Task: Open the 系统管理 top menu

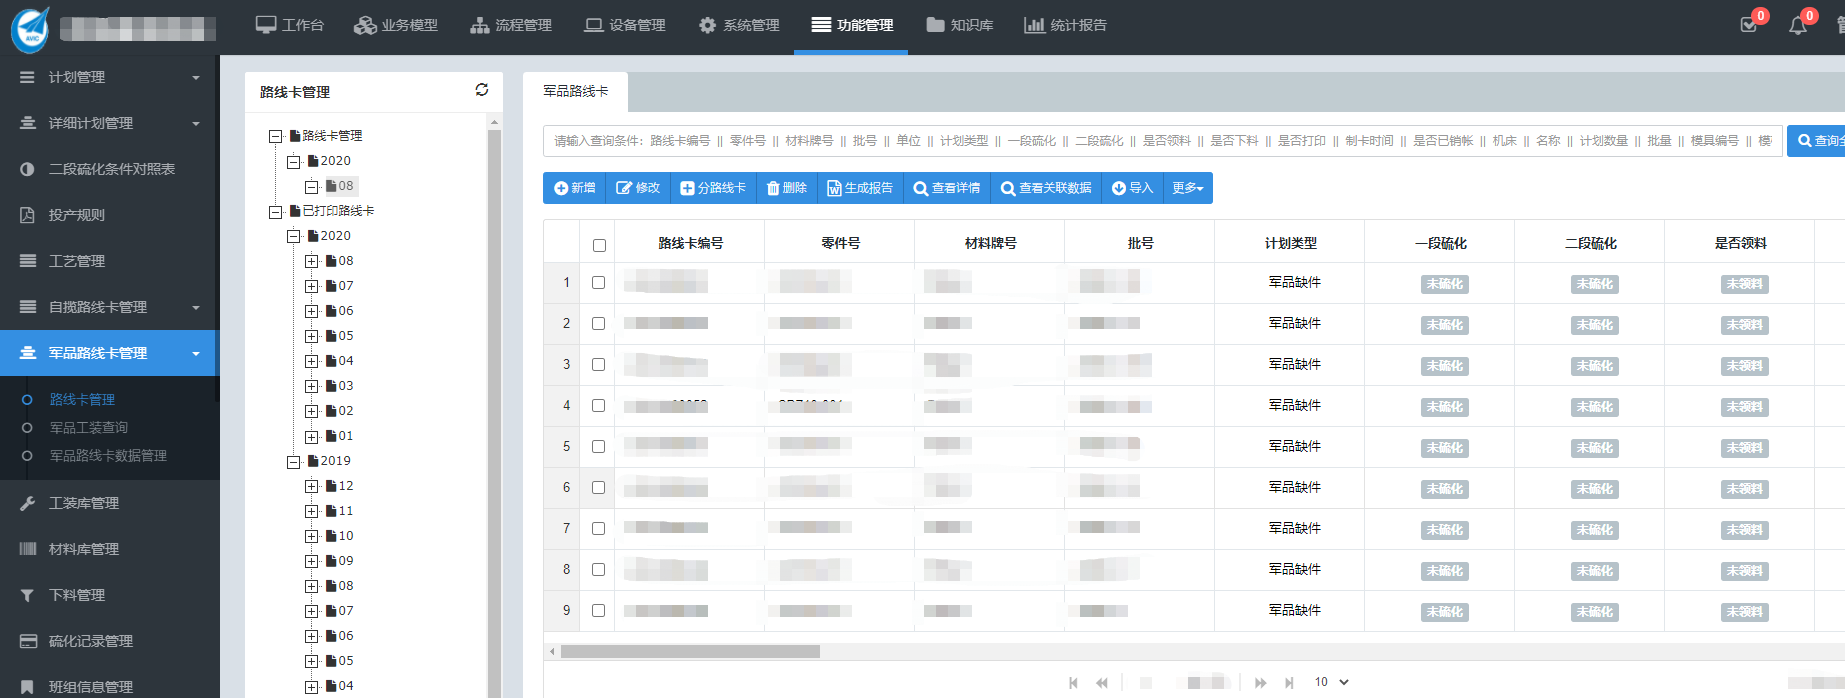Action: tap(739, 25)
